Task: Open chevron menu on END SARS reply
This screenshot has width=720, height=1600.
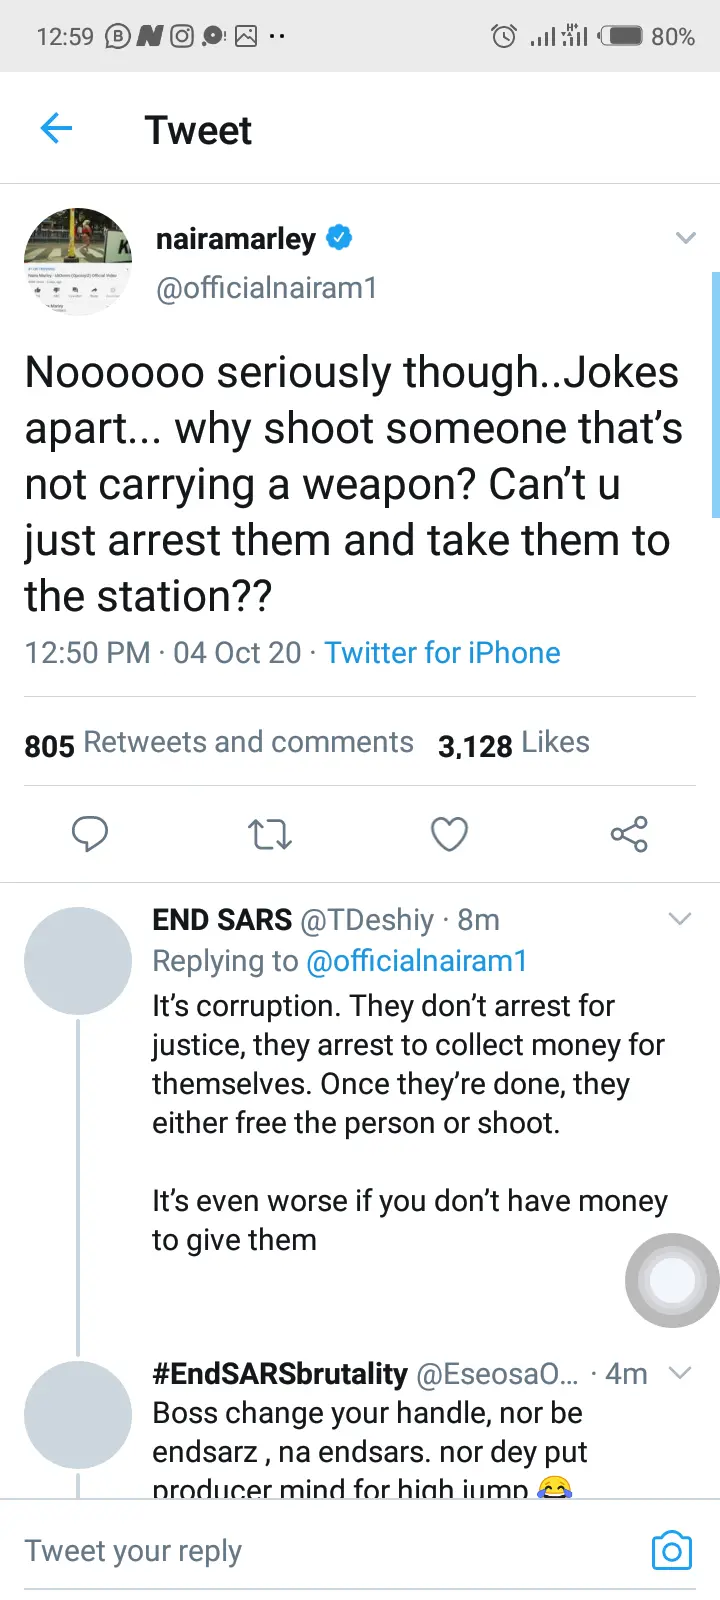Action: 680,919
